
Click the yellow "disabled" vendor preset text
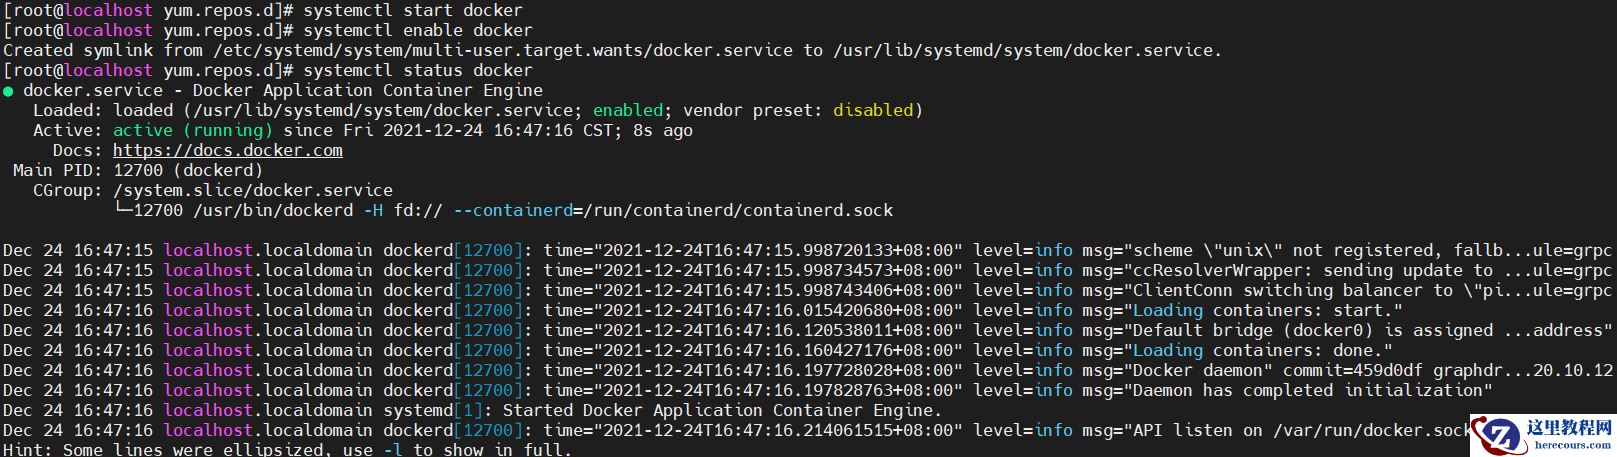coord(873,110)
